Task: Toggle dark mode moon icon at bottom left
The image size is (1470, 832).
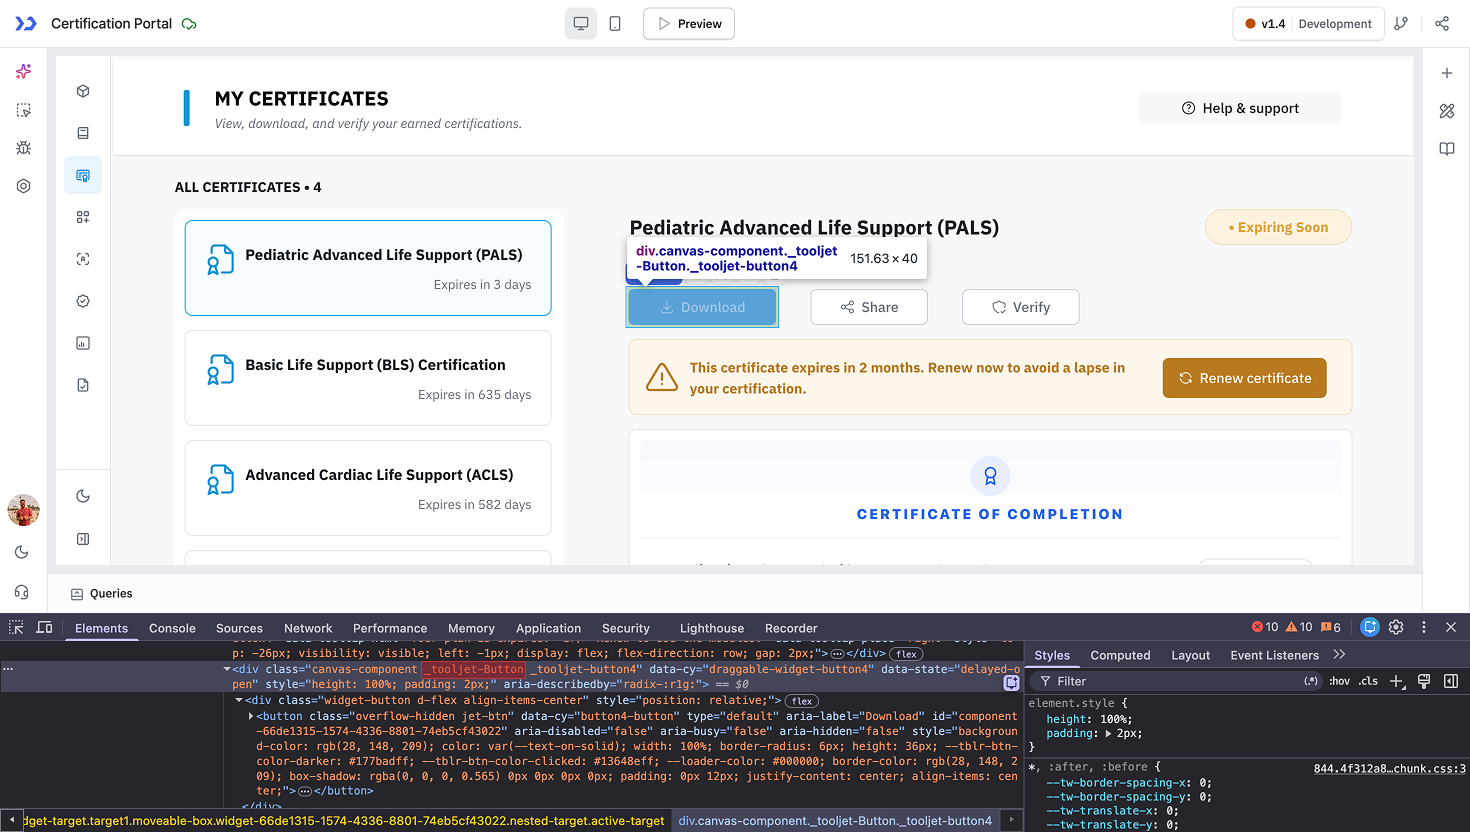Action: [x=22, y=552]
